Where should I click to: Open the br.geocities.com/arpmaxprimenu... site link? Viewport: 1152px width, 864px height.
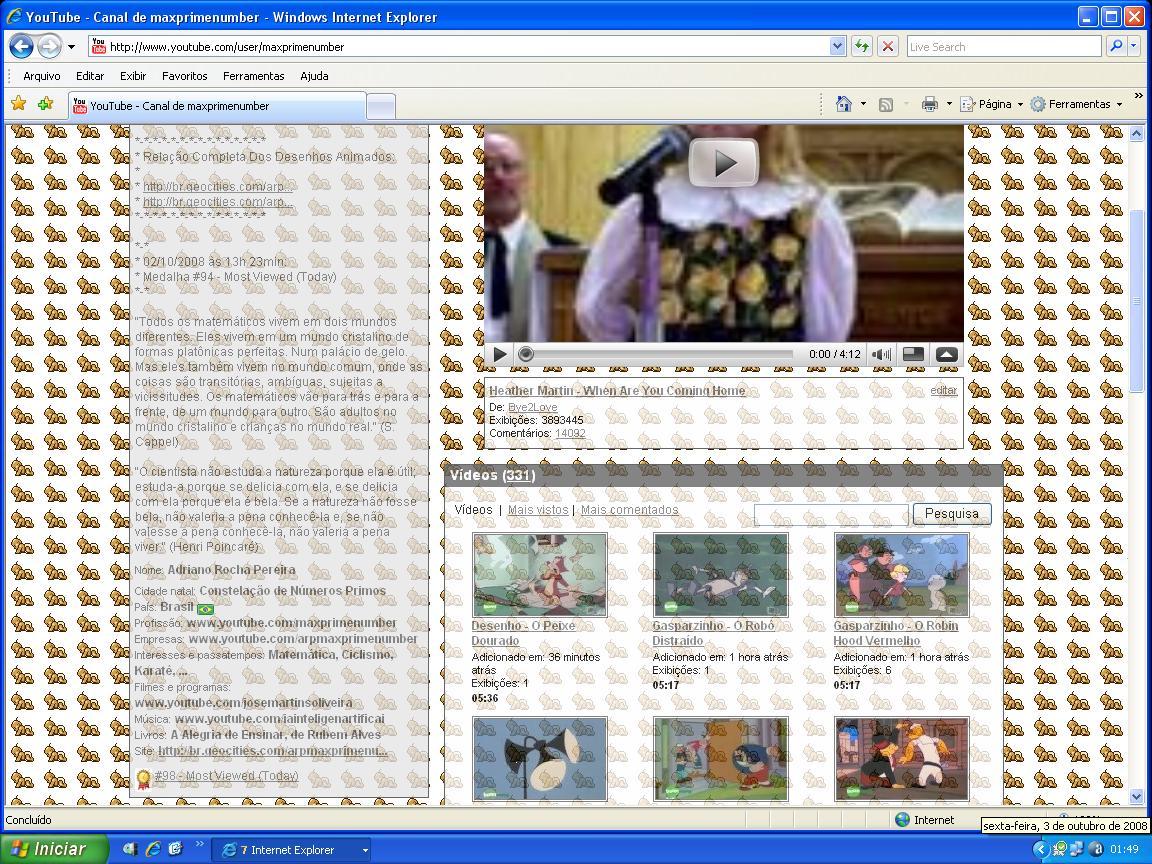273,751
